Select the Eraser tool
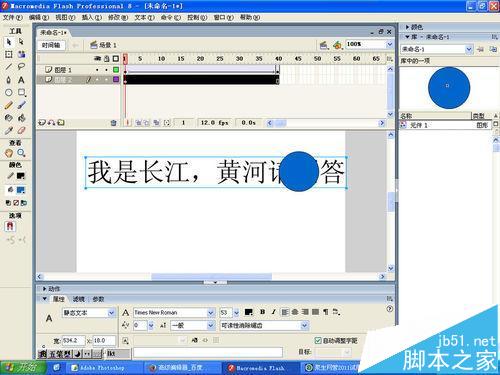Image resolution: width=500 pixels, height=375 pixels. [x=22, y=131]
